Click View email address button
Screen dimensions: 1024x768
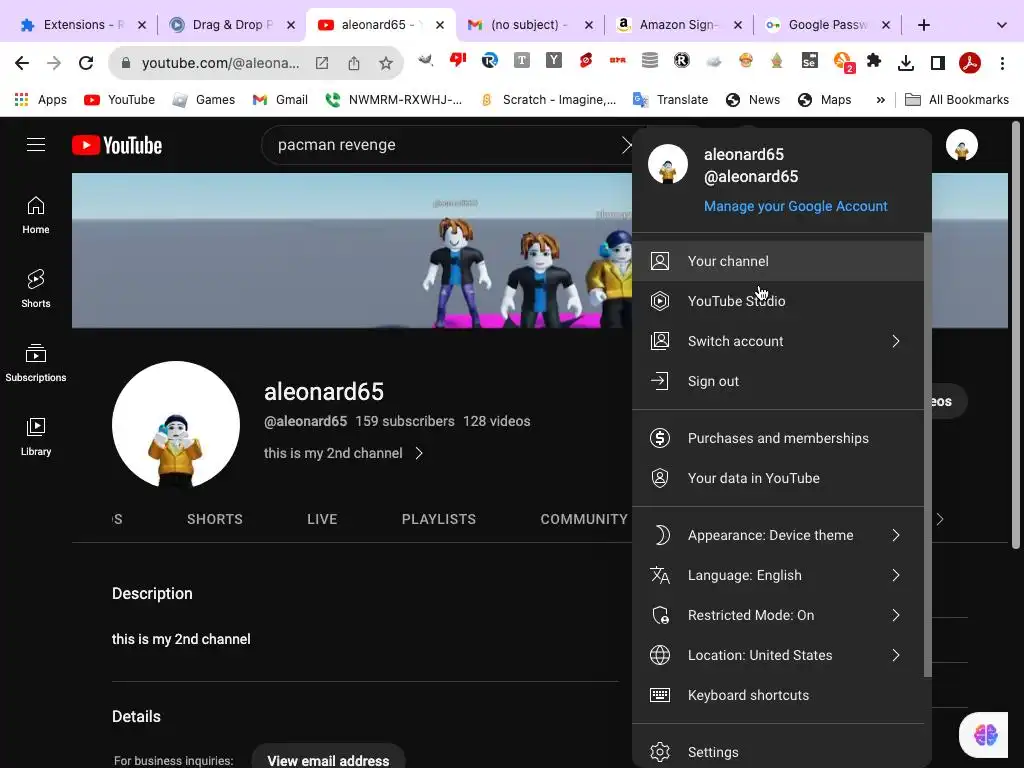tap(328, 760)
